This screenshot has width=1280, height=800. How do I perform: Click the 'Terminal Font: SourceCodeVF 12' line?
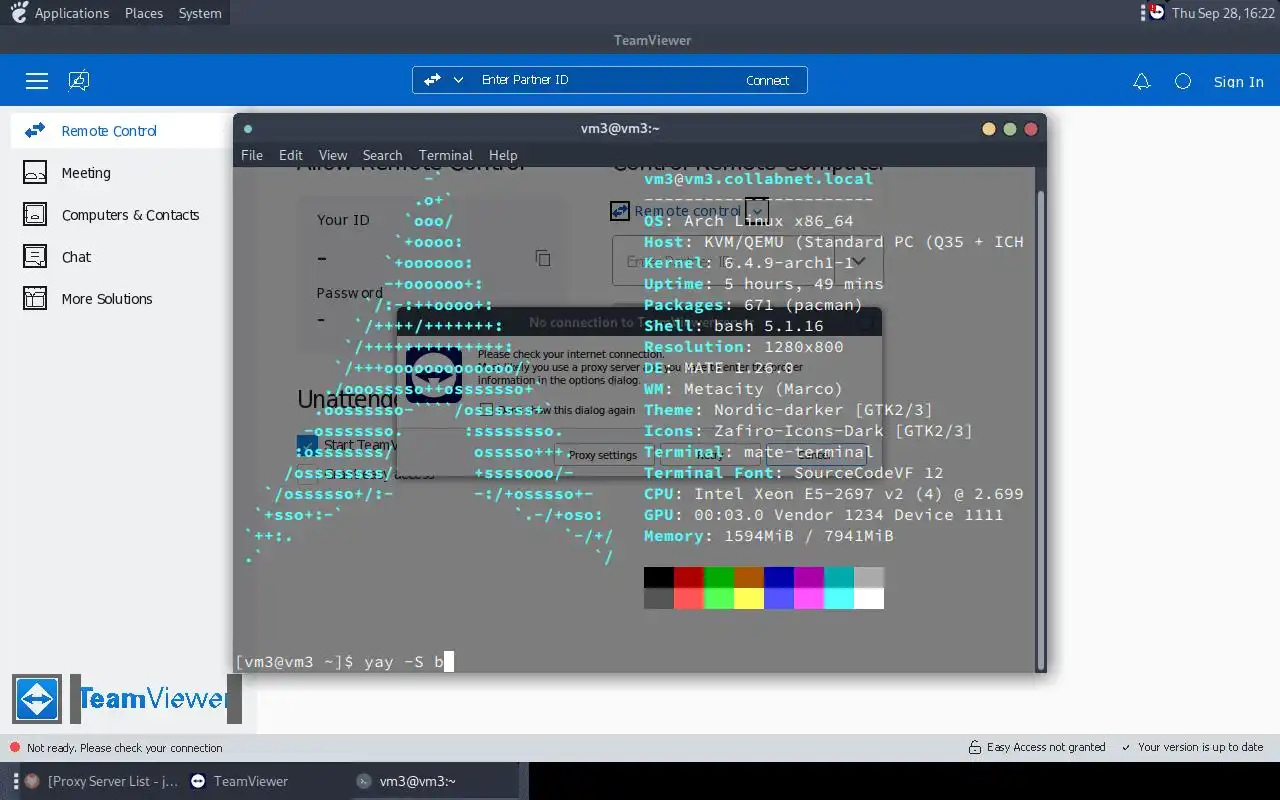tap(794, 473)
